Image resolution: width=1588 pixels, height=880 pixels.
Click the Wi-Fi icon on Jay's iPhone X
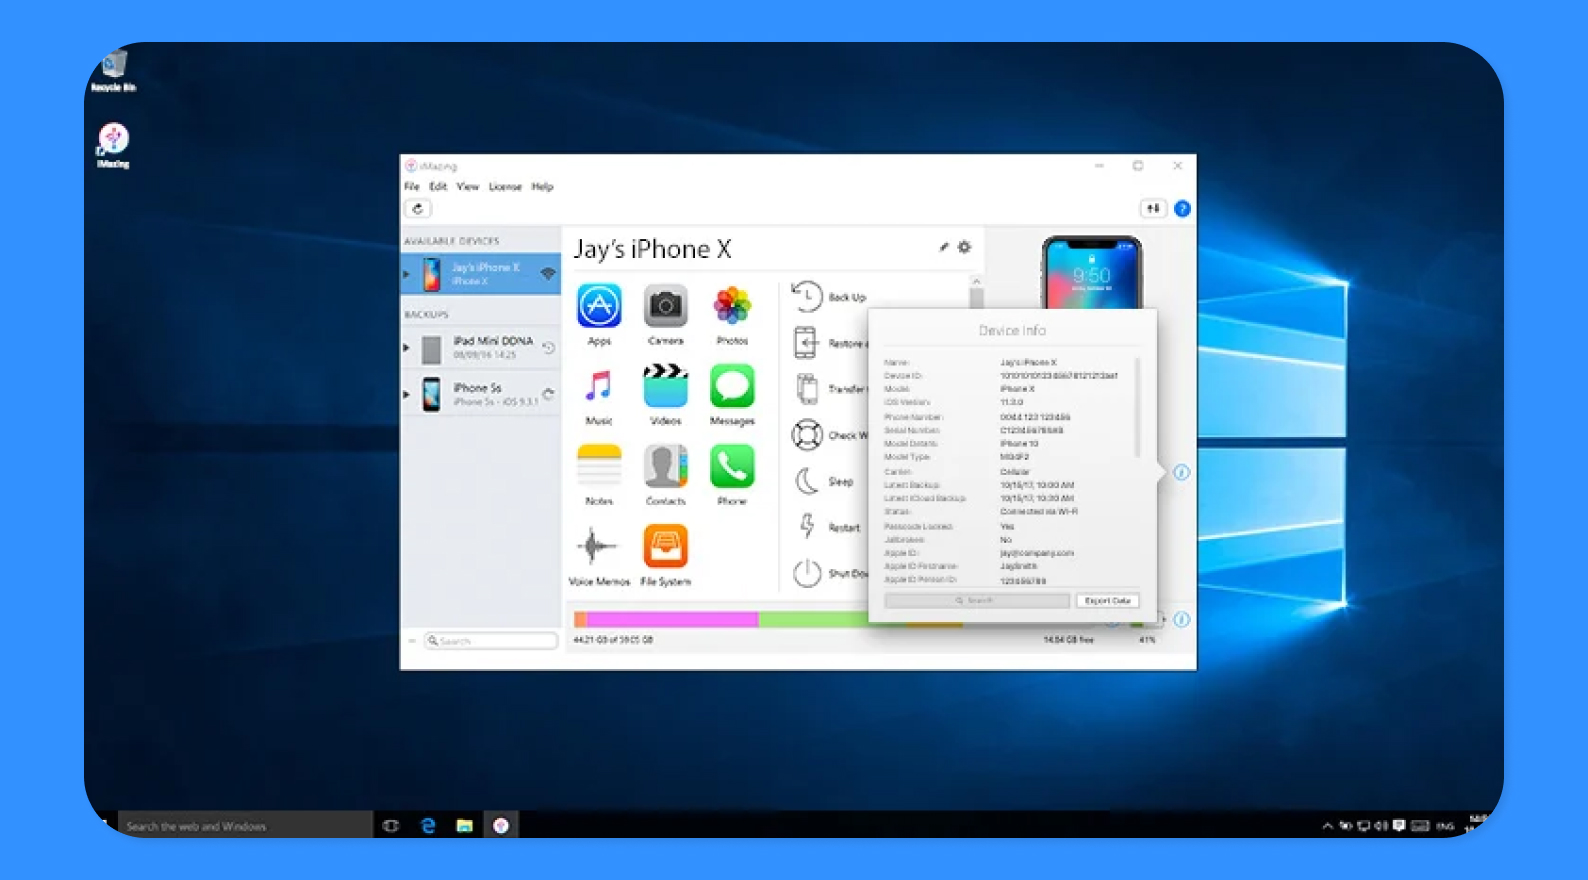pos(548,273)
